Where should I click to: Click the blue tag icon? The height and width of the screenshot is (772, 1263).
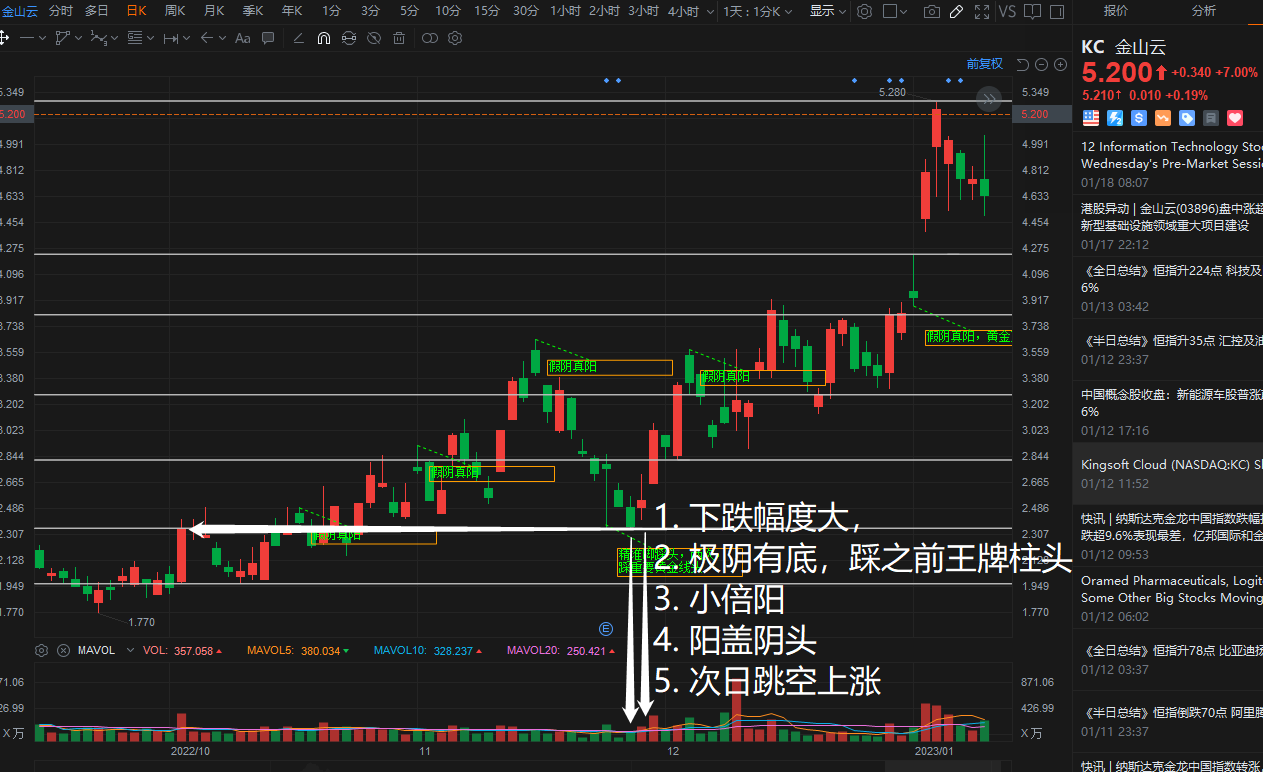[1187, 118]
